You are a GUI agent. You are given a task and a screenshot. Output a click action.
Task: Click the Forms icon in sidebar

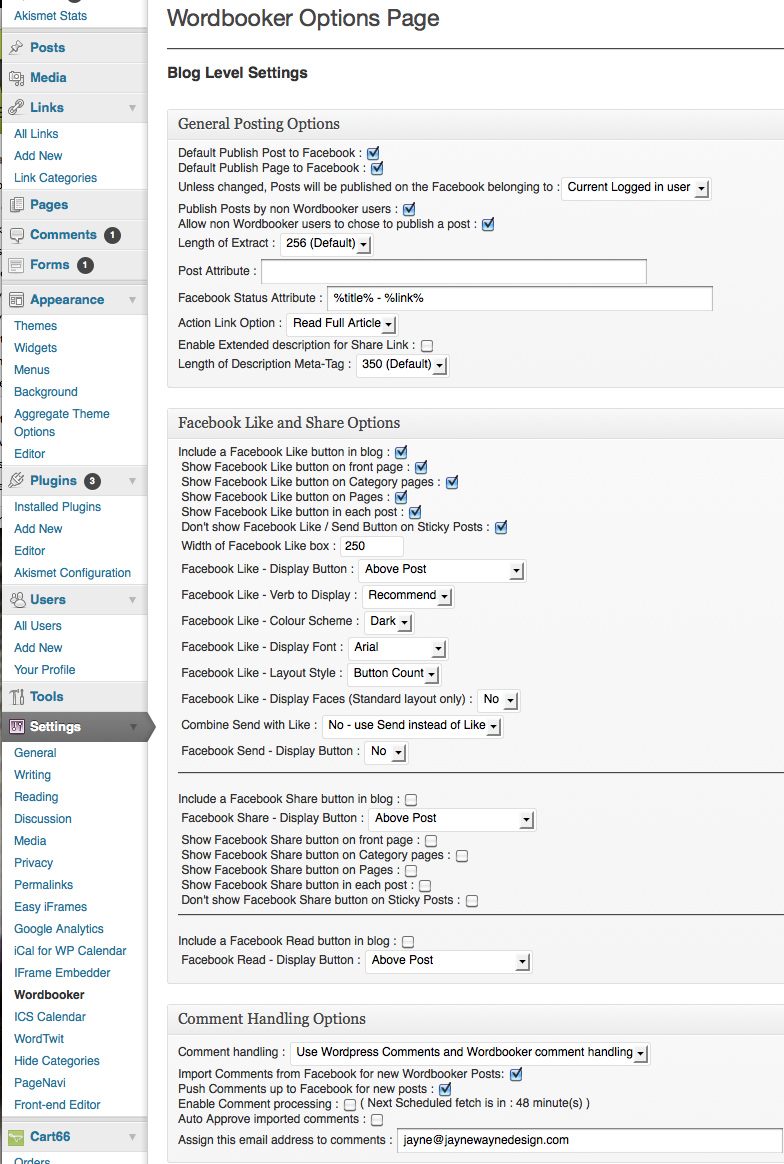[16, 265]
